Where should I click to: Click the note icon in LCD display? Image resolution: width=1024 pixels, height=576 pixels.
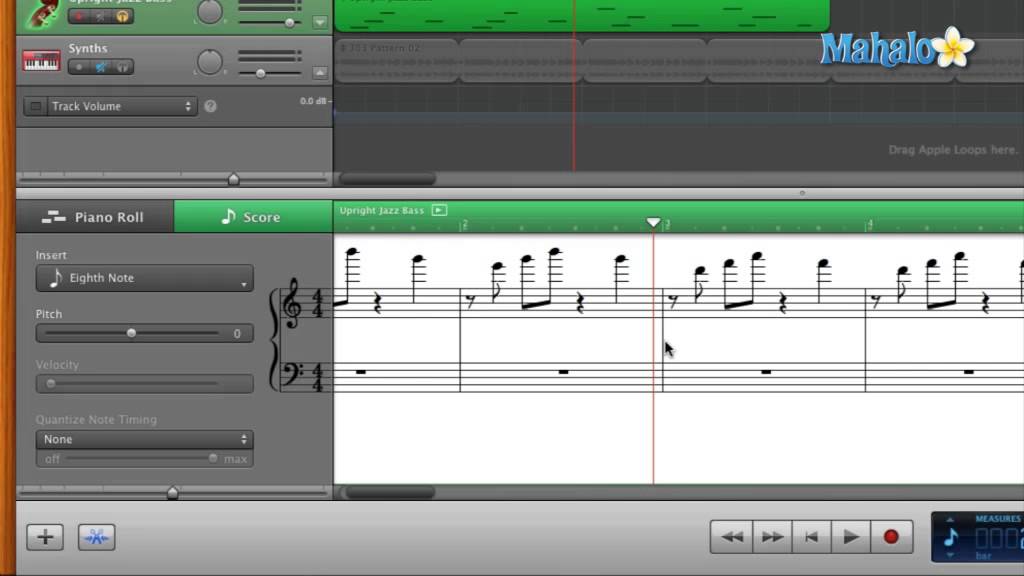click(952, 537)
